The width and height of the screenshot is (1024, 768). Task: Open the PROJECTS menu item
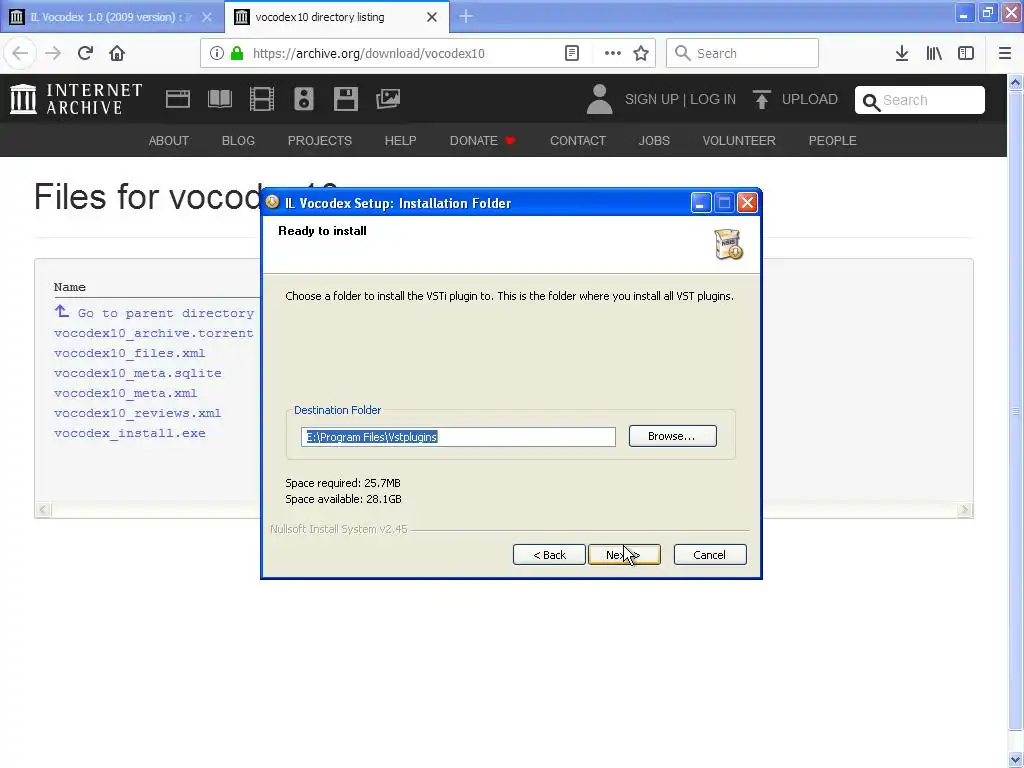(320, 140)
